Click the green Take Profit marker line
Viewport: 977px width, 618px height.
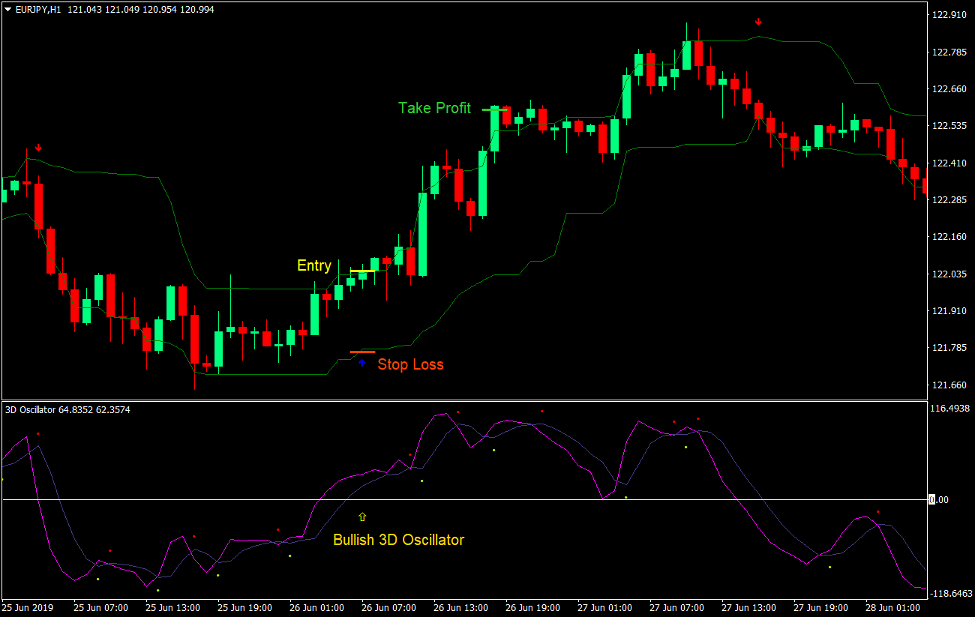point(490,109)
